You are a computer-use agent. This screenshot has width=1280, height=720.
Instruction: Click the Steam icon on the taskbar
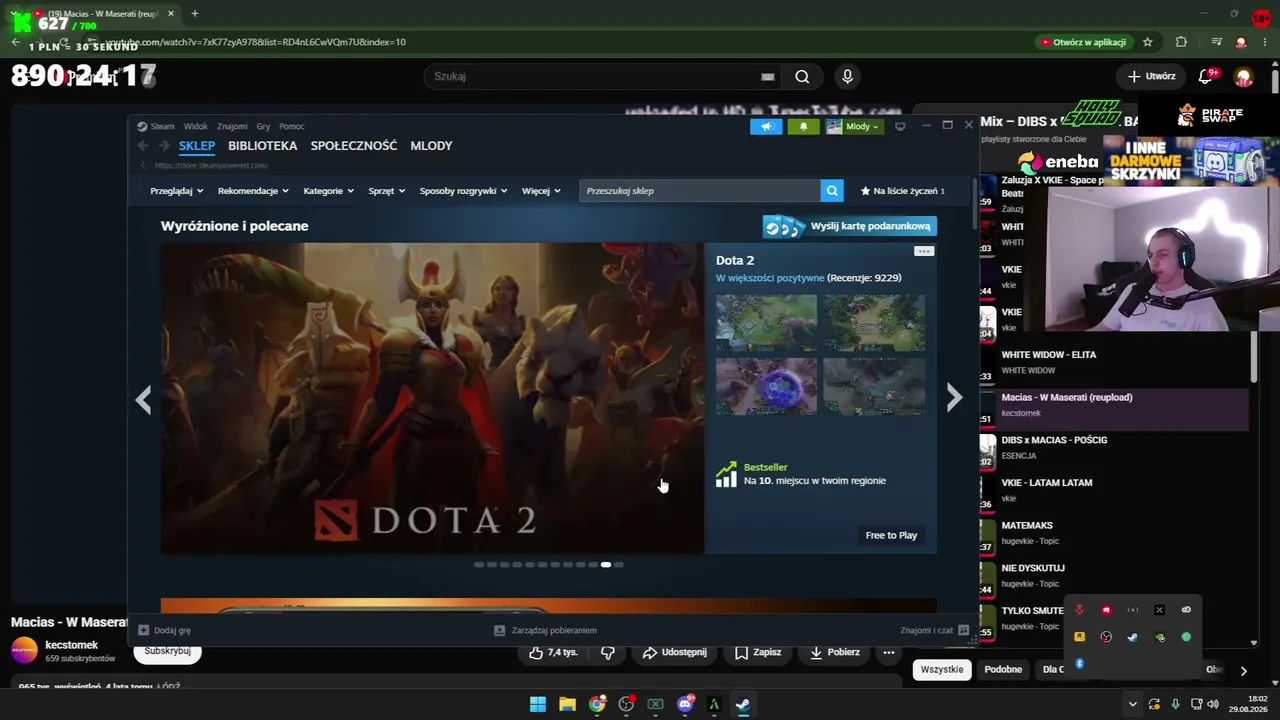pyautogui.click(x=743, y=704)
